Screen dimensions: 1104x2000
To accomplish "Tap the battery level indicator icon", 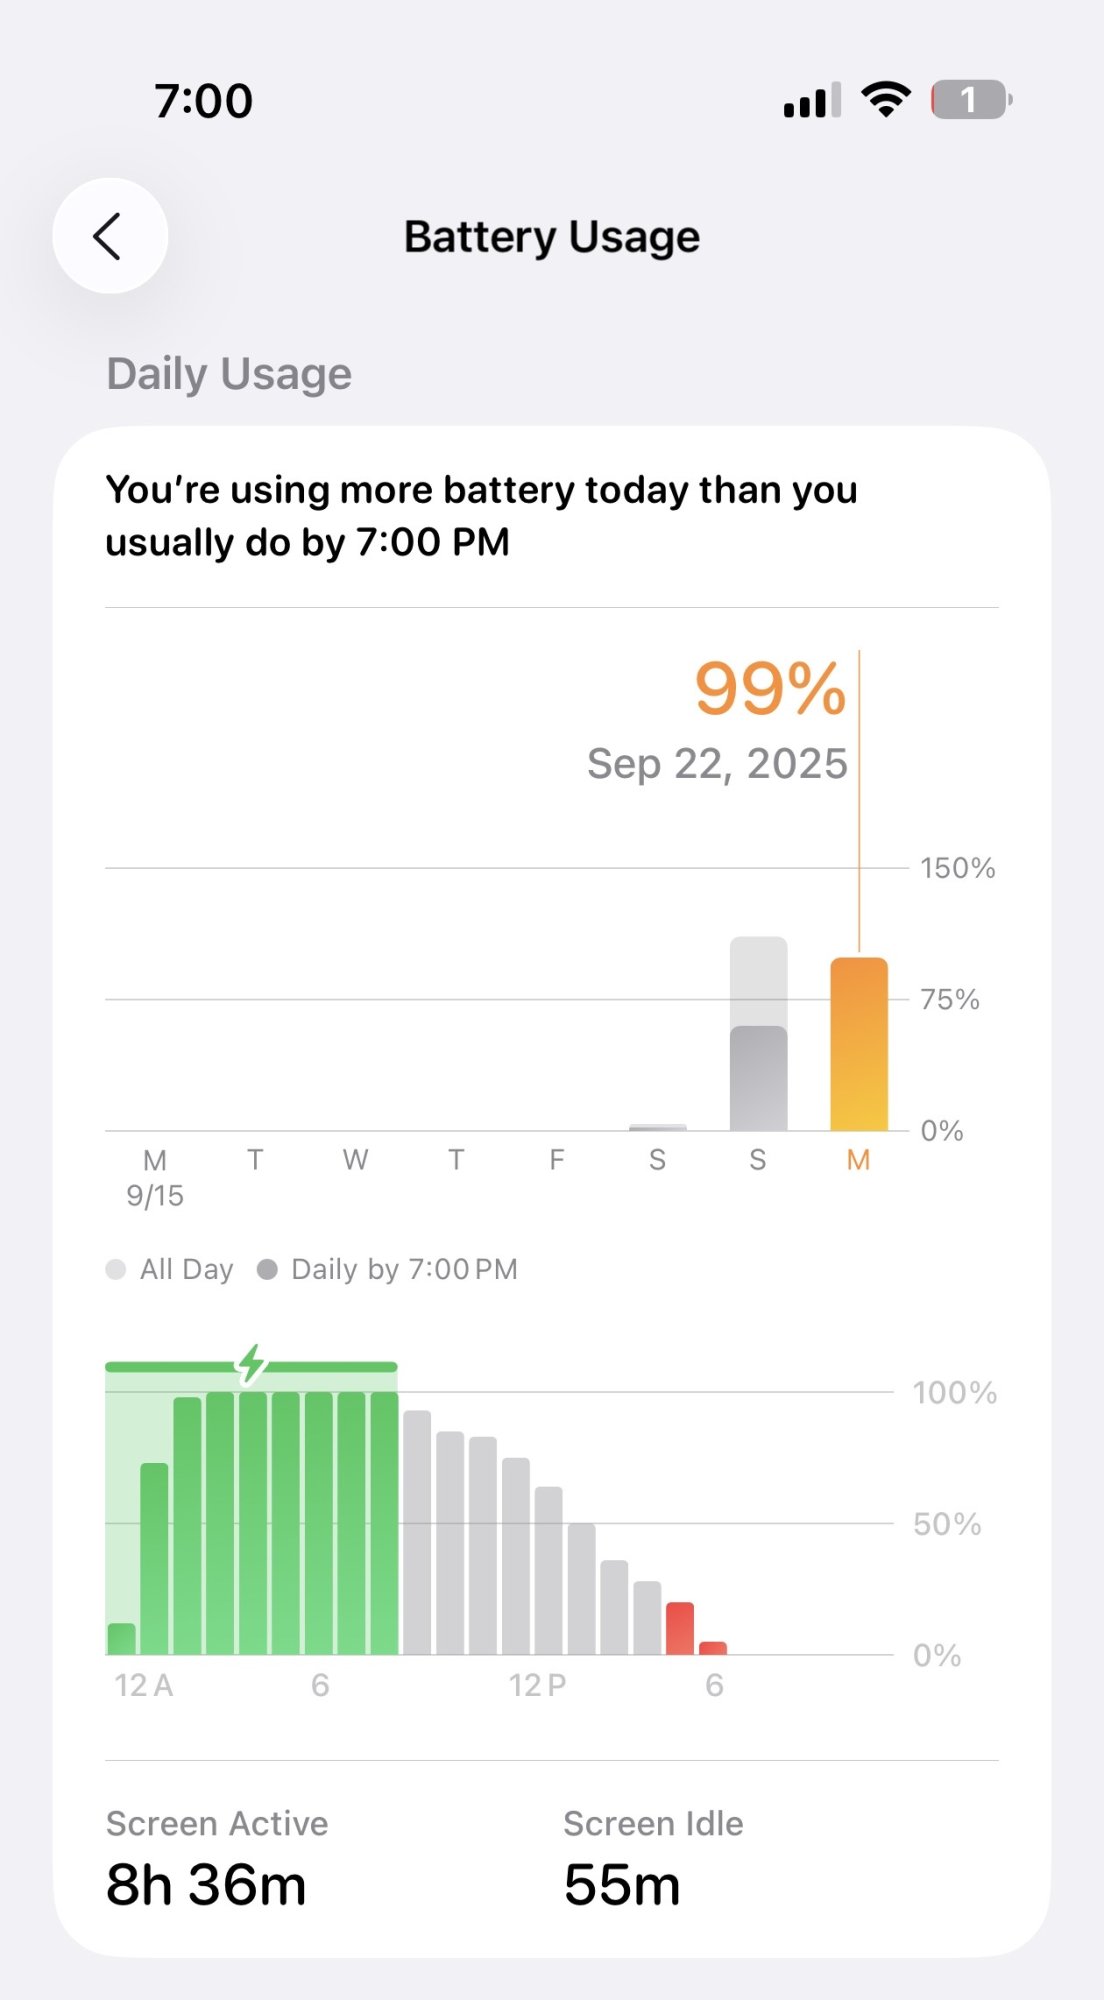I will (970, 100).
